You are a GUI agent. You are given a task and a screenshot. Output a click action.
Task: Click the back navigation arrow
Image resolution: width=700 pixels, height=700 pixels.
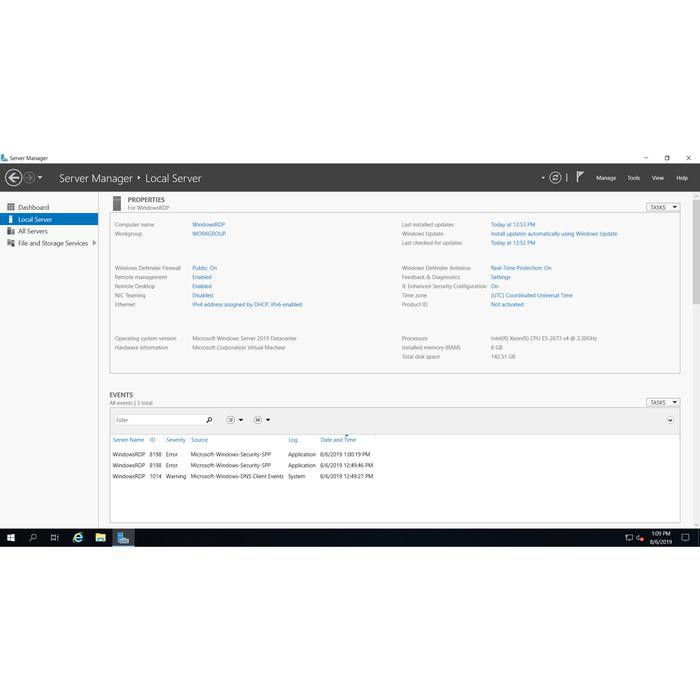13,178
